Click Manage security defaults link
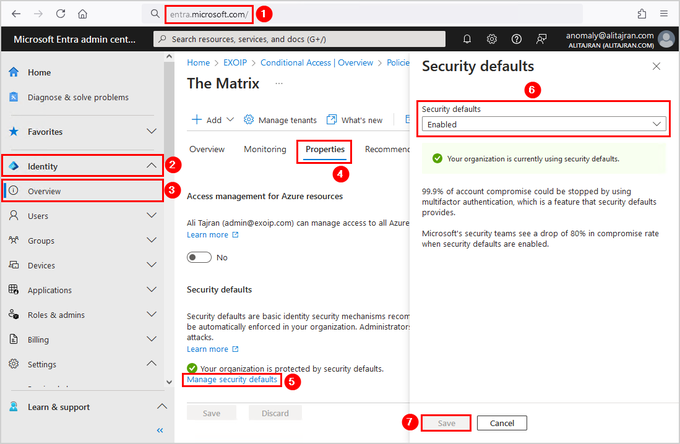The image size is (680, 444). pos(232,379)
